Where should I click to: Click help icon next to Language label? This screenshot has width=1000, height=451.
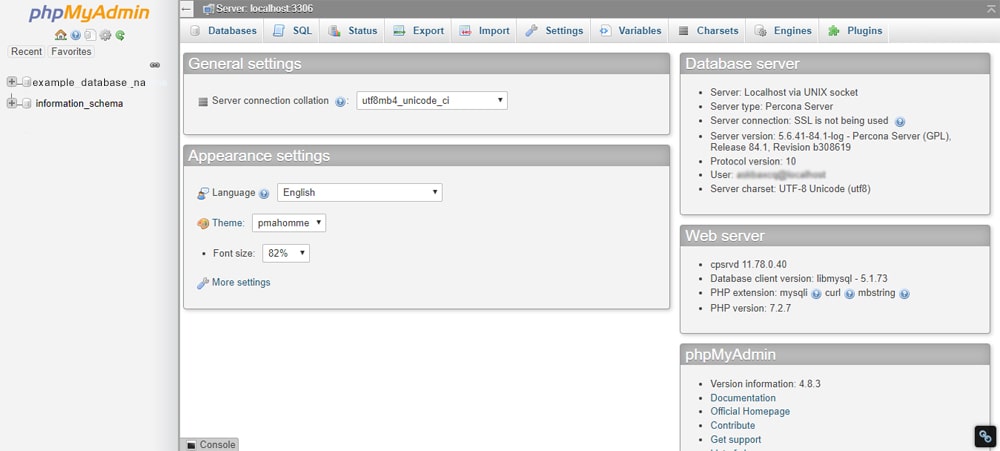264,193
